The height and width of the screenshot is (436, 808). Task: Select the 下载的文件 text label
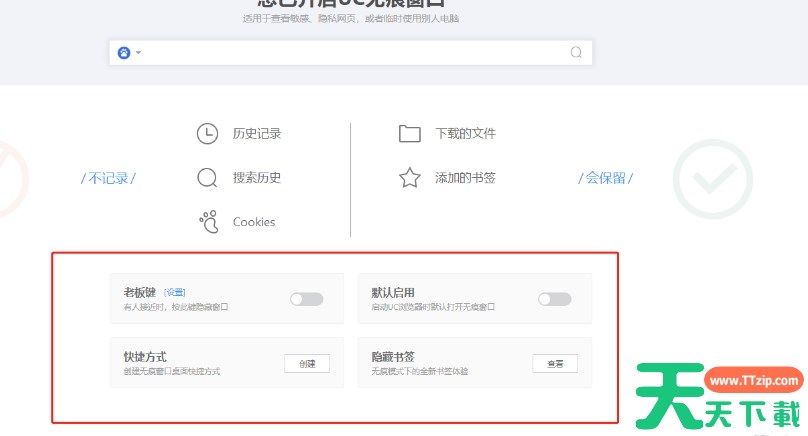point(465,133)
